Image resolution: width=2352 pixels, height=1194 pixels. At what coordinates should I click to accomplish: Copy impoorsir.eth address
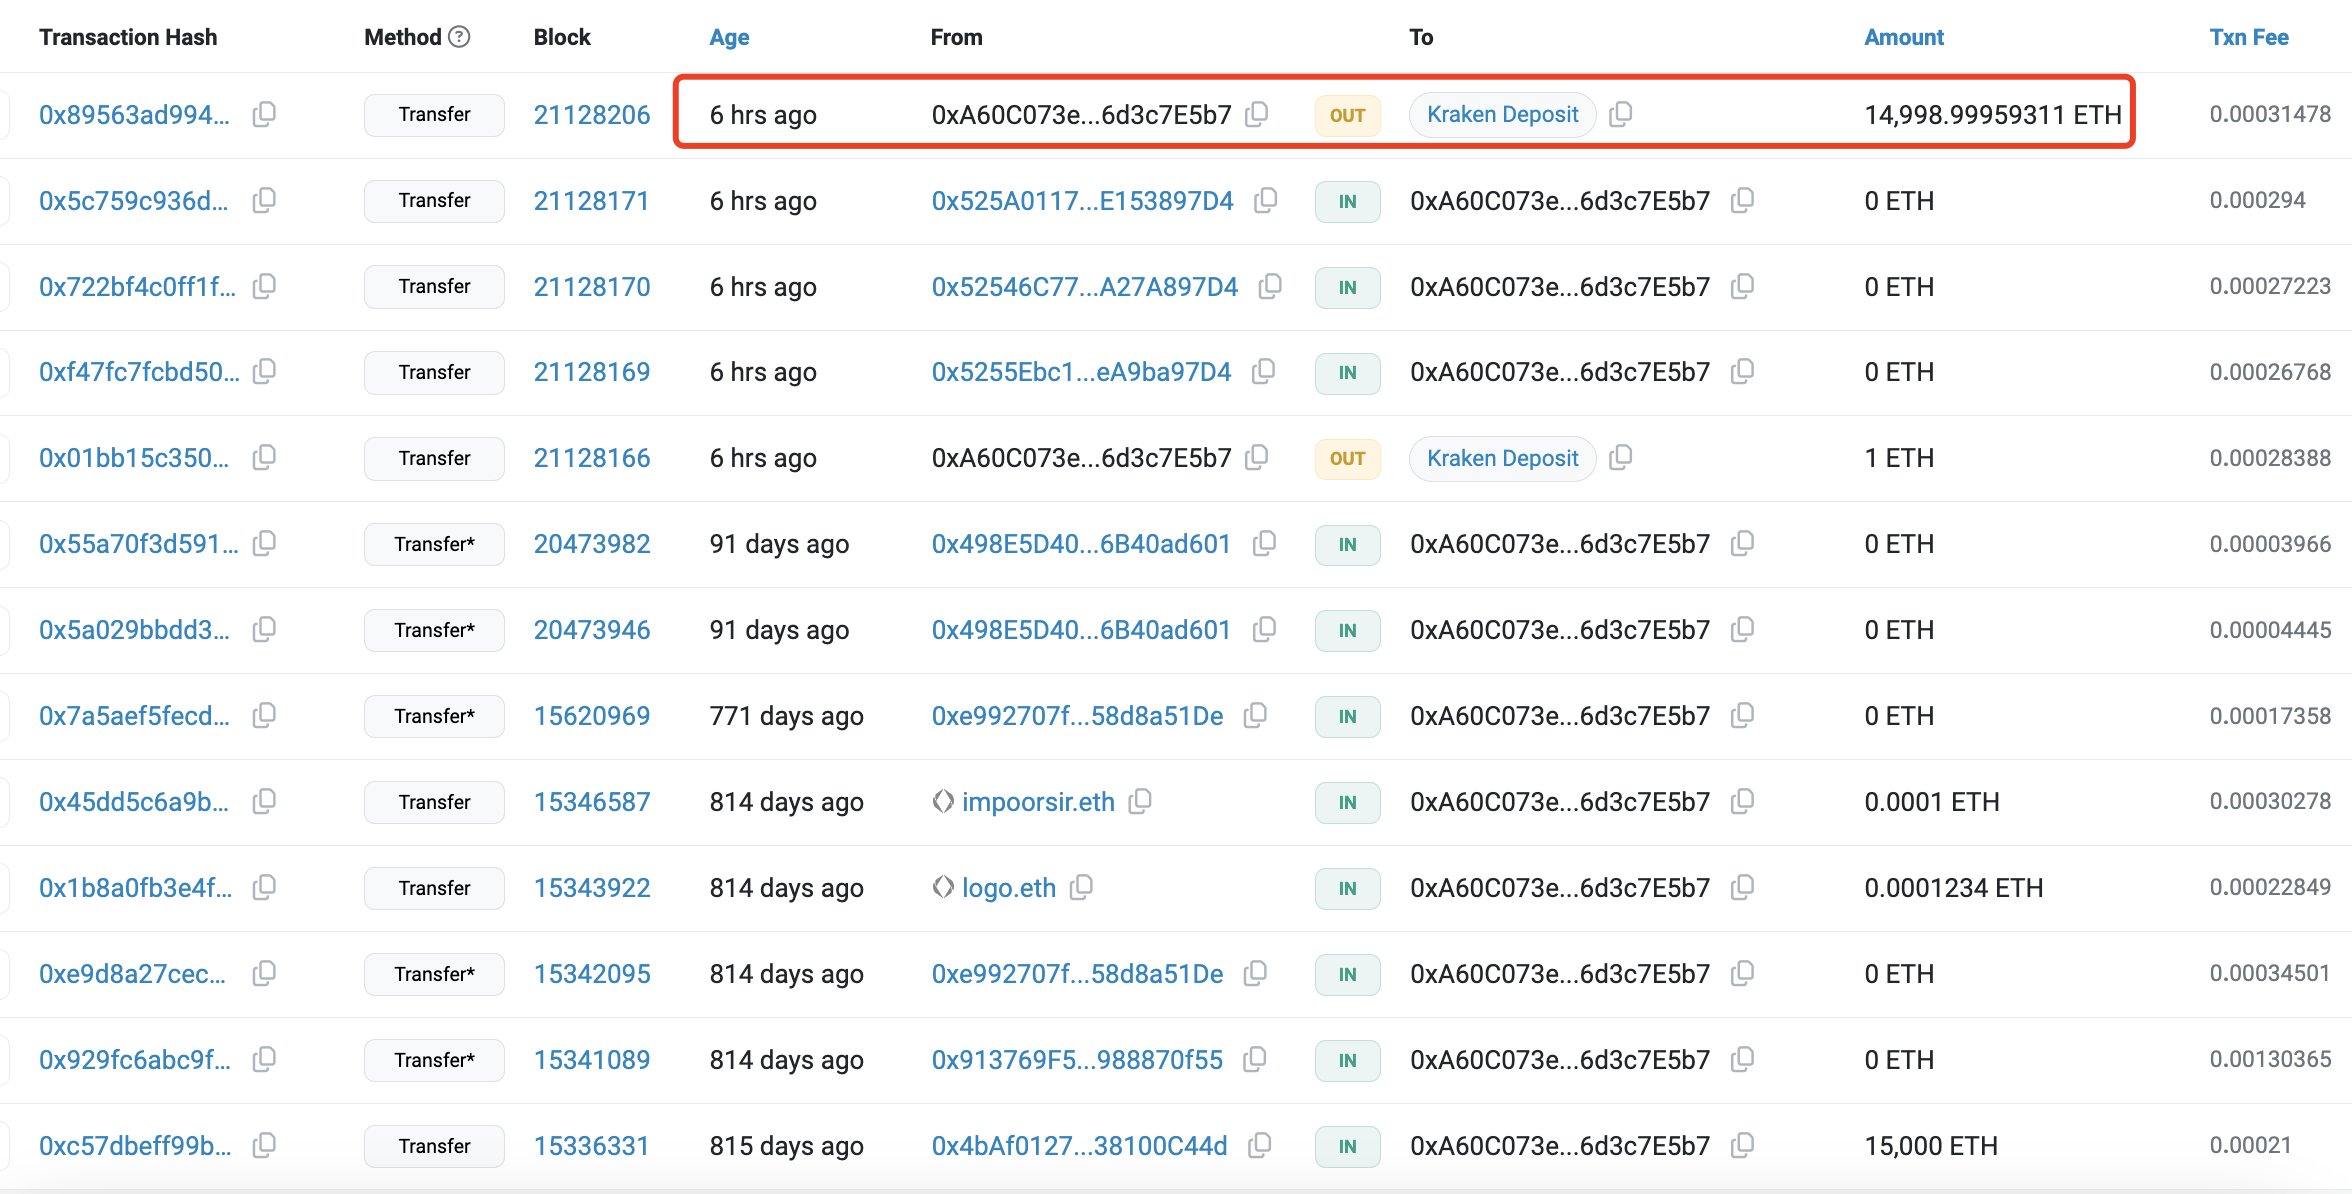[1140, 801]
